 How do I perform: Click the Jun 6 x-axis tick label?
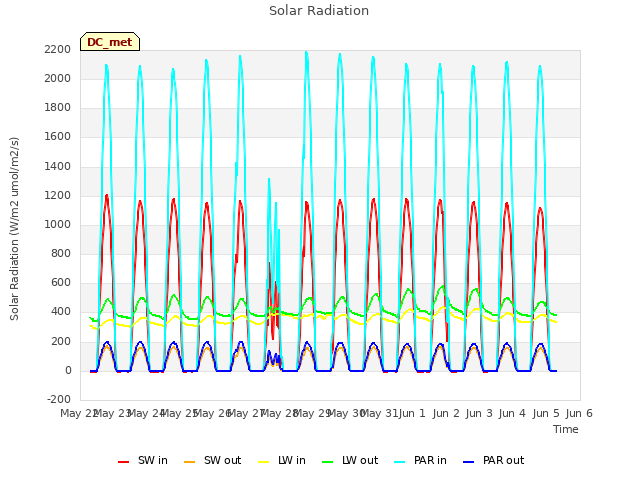(x=579, y=413)
